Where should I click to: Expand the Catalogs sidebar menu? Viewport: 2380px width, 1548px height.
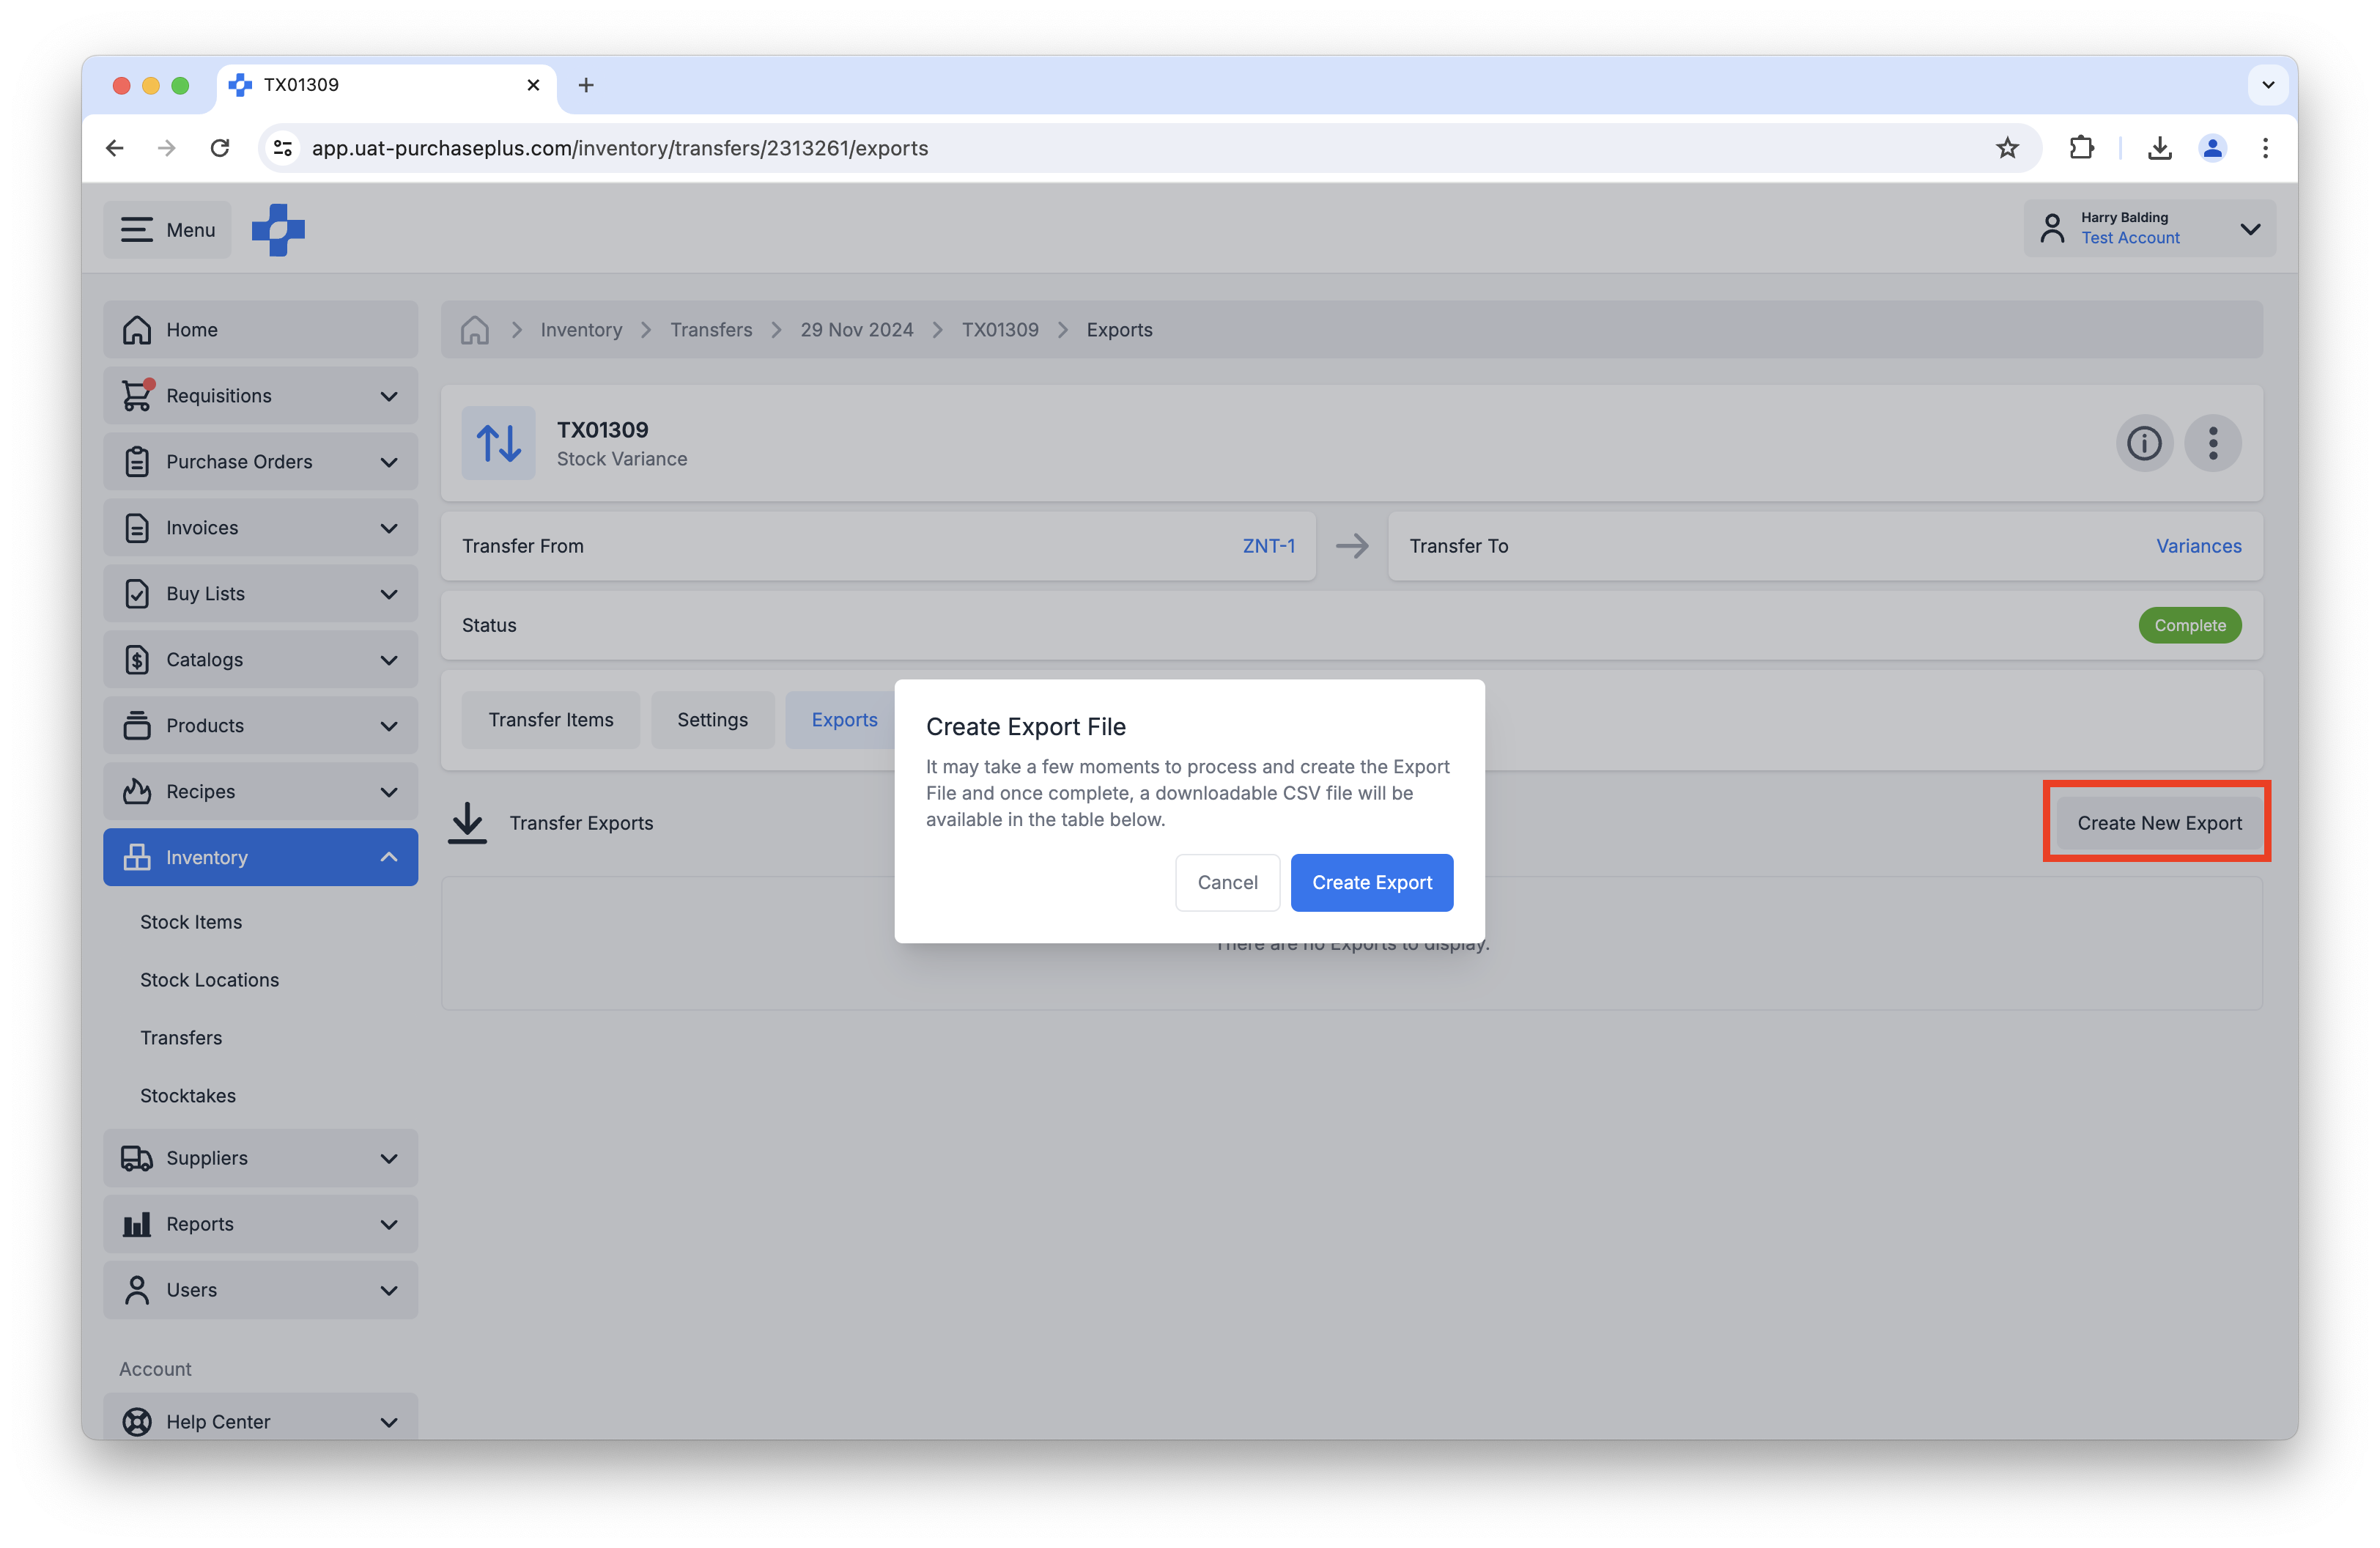[260, 659]
